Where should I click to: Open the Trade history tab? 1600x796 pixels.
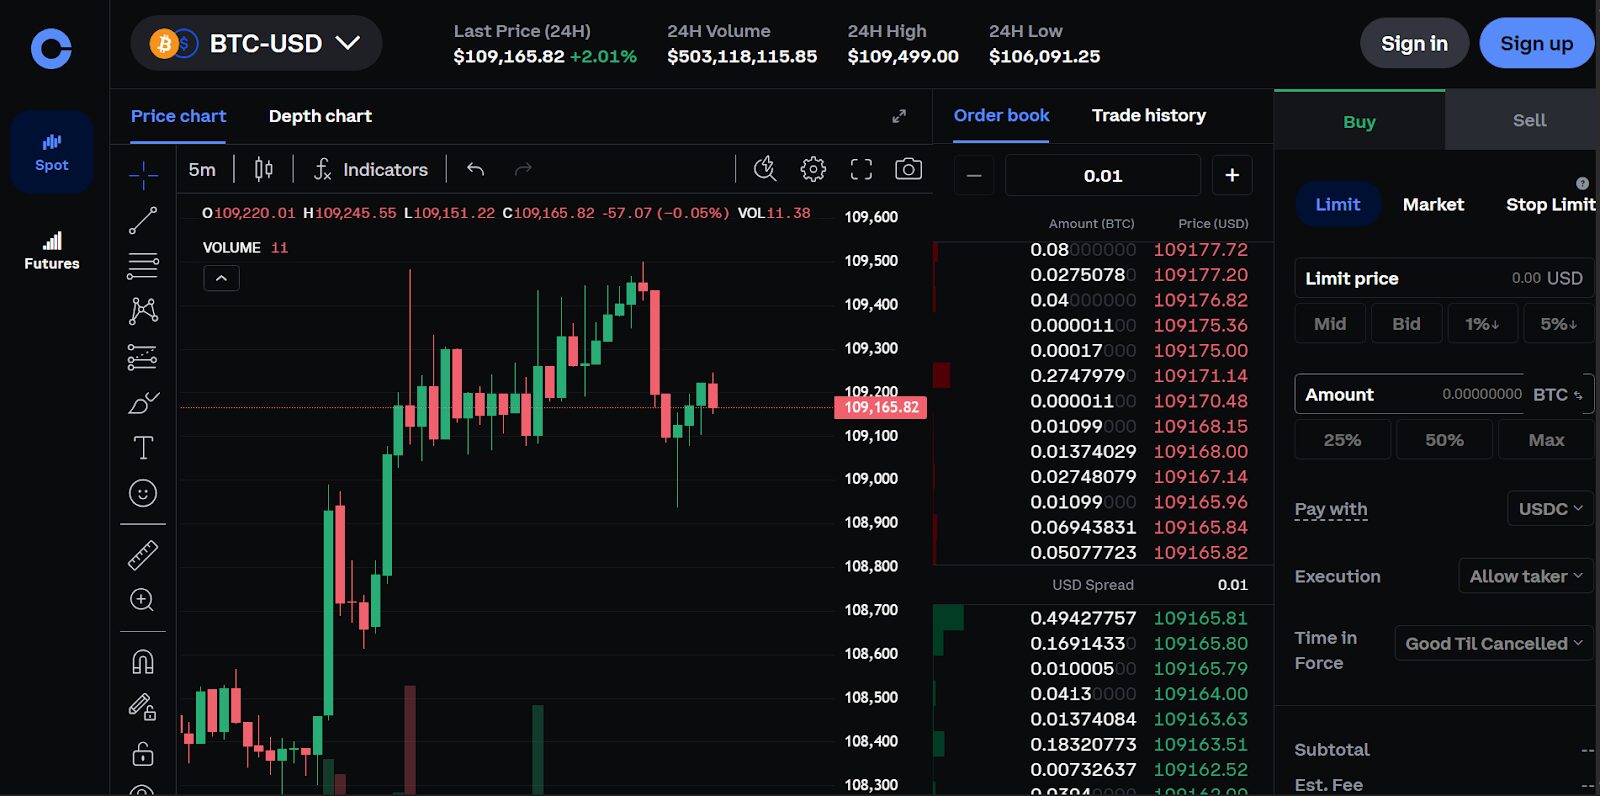[1148, 116]
